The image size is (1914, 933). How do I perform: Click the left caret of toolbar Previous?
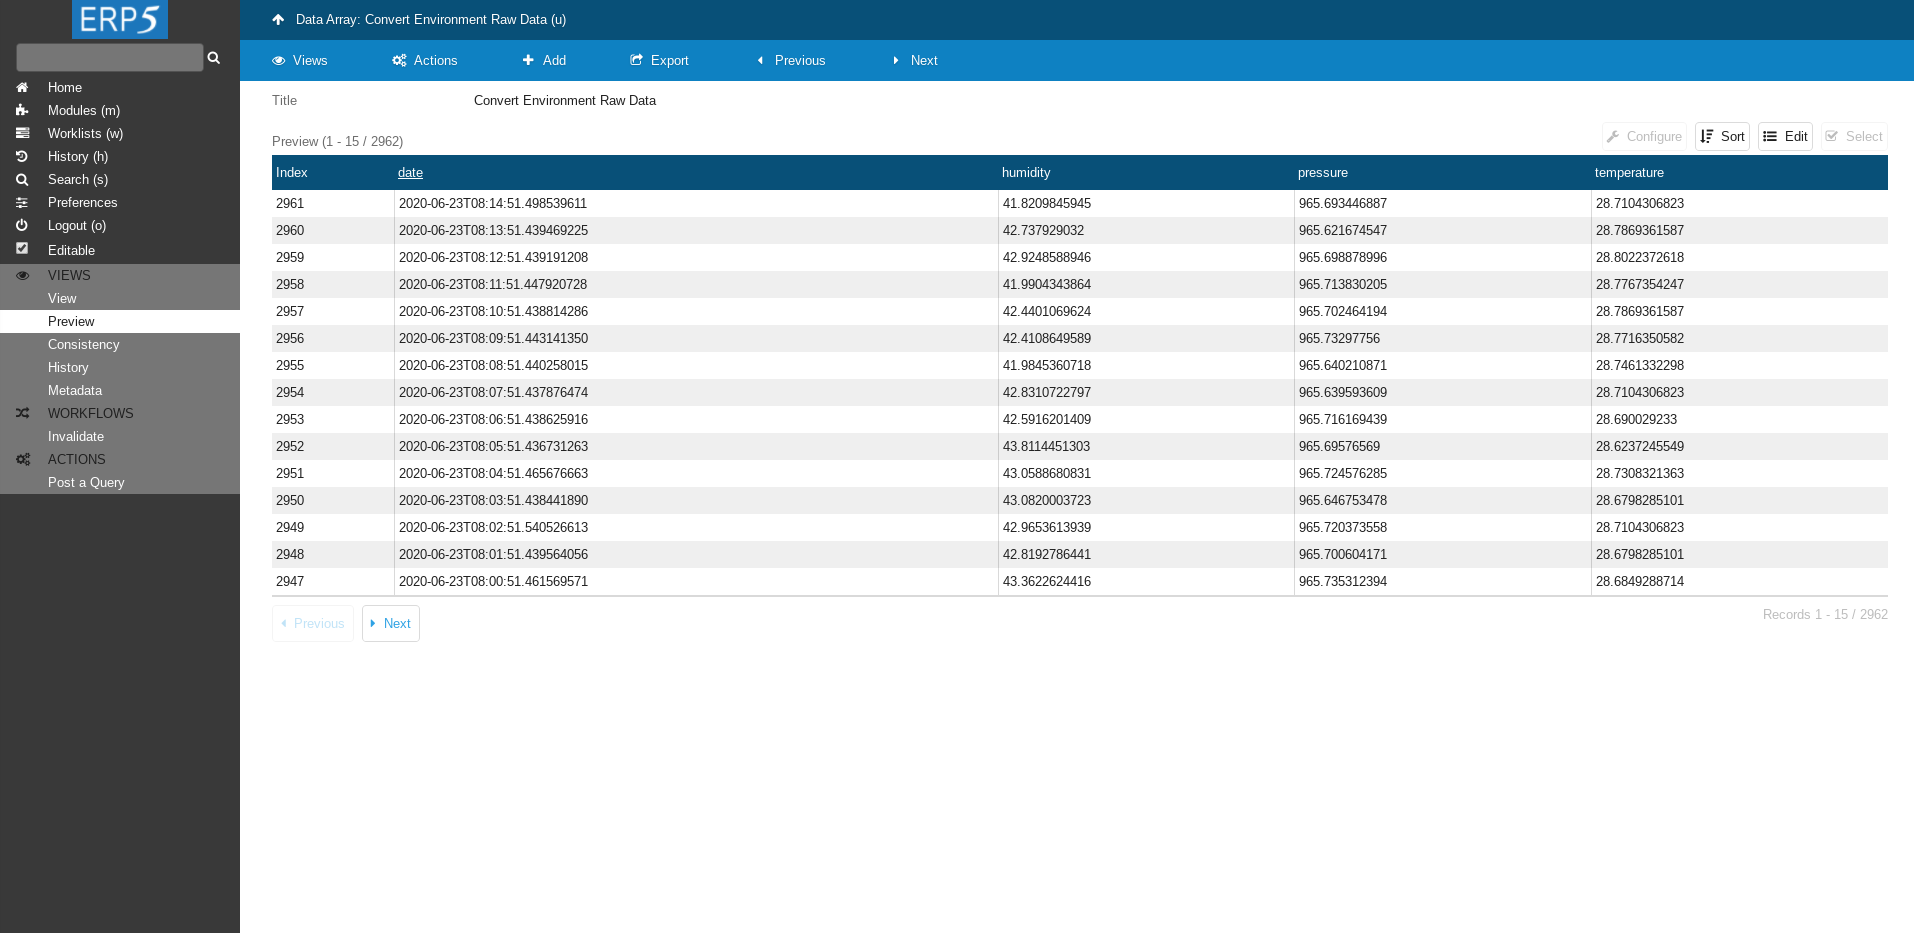click(760, 61)
